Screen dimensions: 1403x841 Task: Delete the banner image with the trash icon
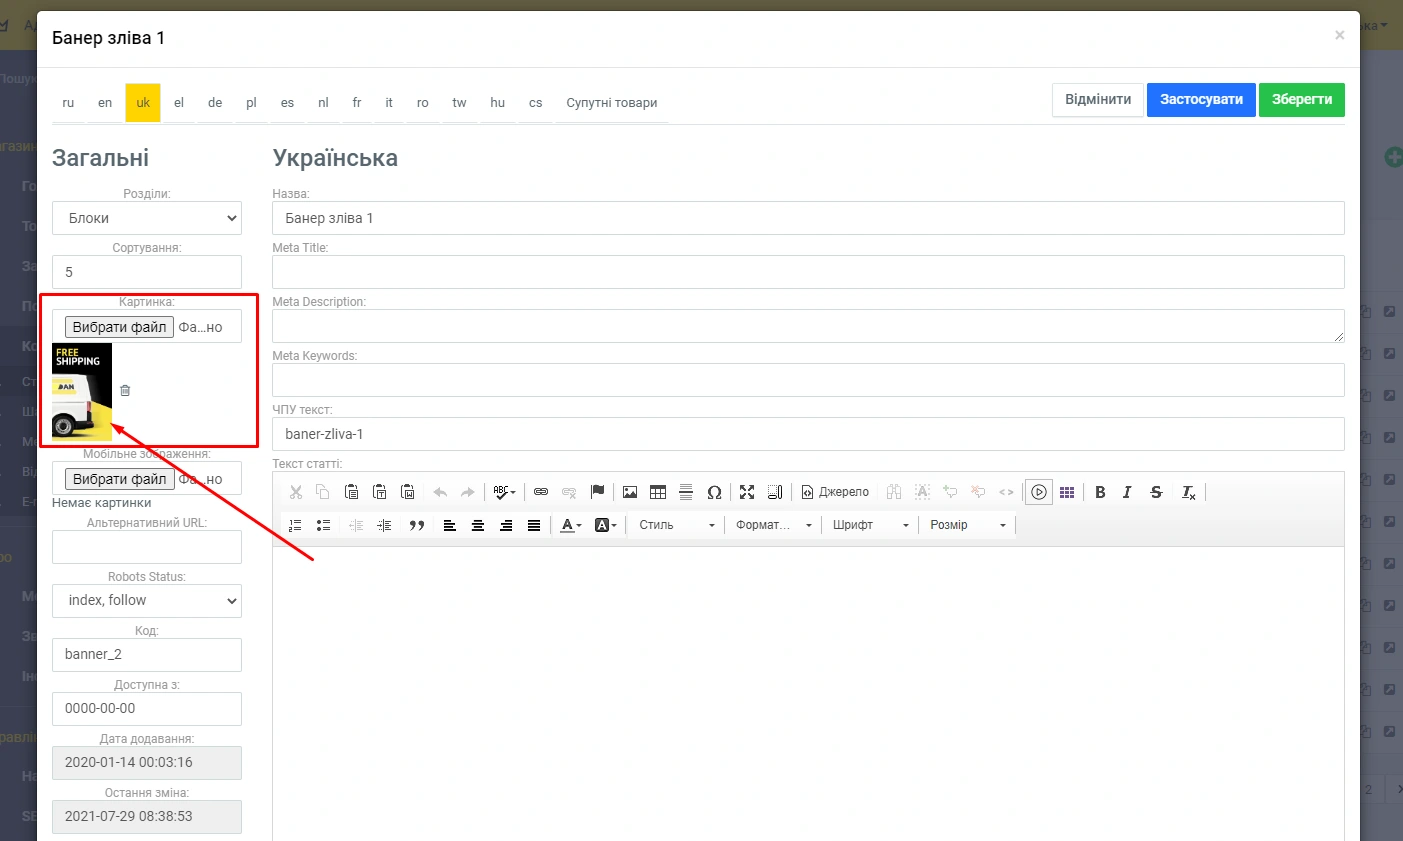[125, 391]
